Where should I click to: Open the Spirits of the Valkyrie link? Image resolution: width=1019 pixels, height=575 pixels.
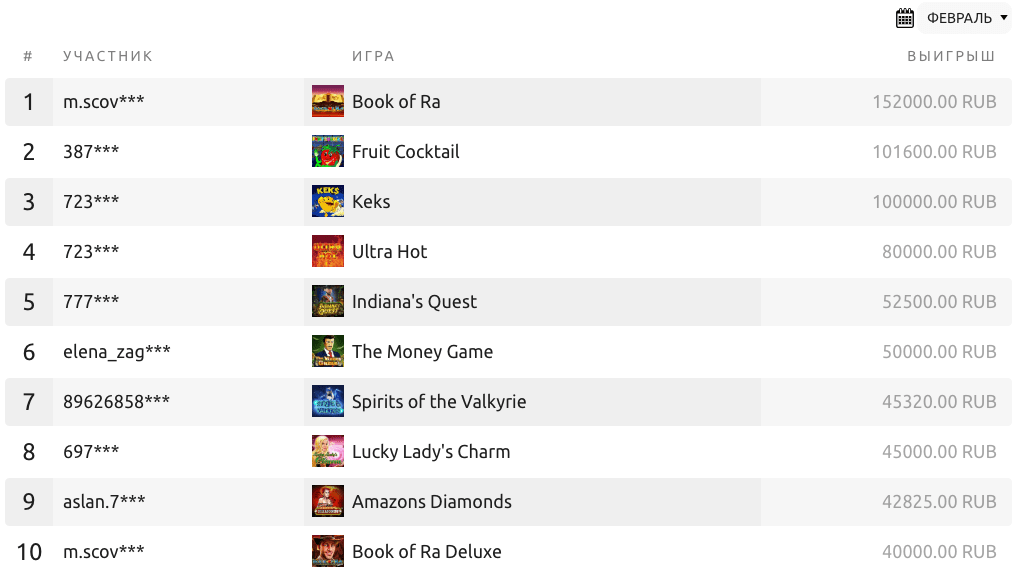(x=438, y=402)
